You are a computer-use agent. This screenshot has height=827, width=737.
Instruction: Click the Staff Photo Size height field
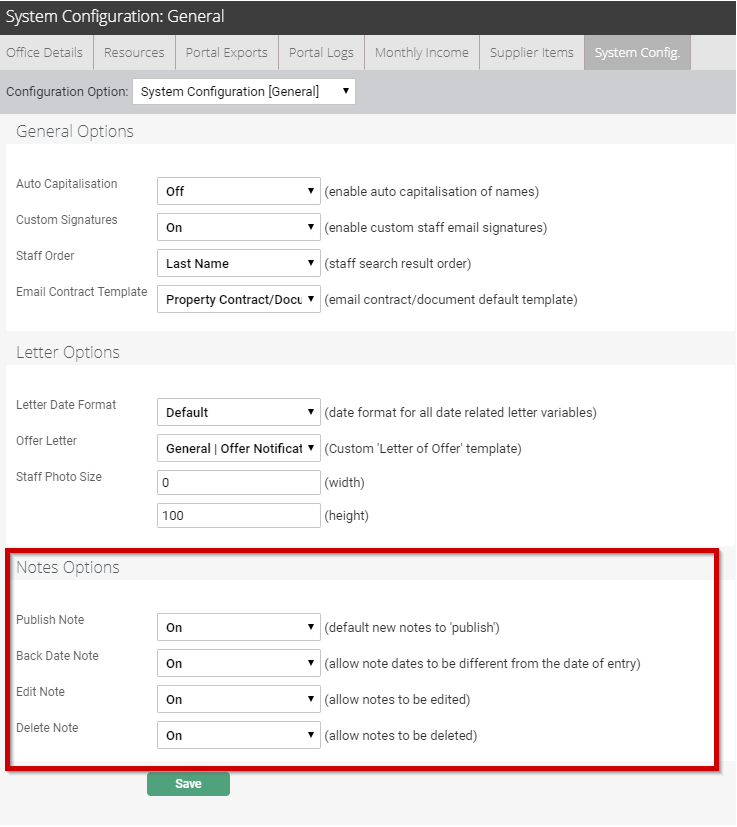point(238,515)
